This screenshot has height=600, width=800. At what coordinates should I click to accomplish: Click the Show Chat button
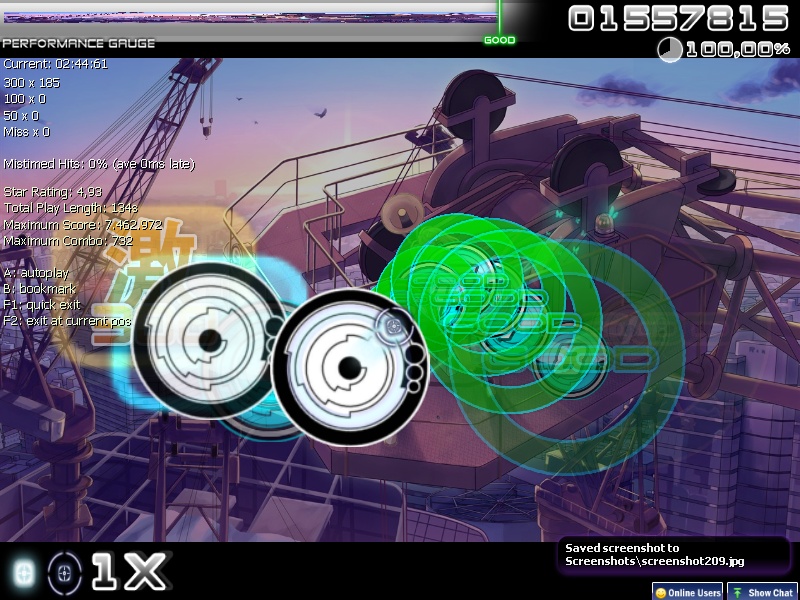click(x=764, y=592)
